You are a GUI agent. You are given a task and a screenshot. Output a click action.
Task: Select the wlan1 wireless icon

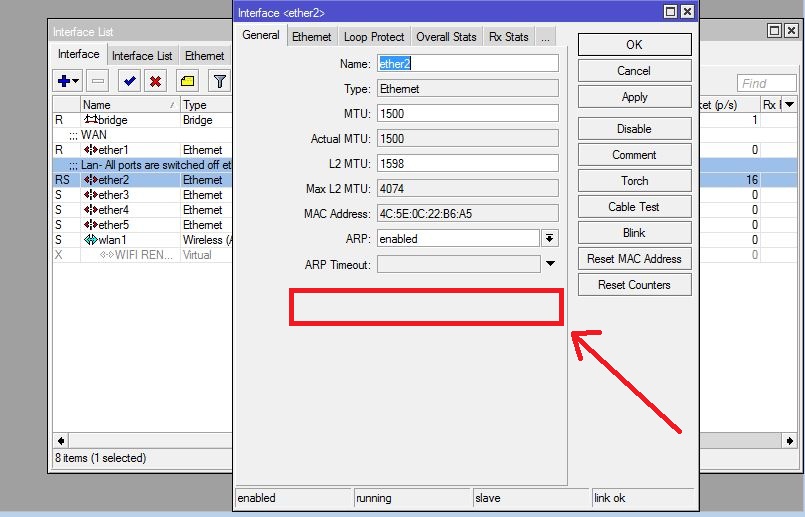click(x=91, y=240)
